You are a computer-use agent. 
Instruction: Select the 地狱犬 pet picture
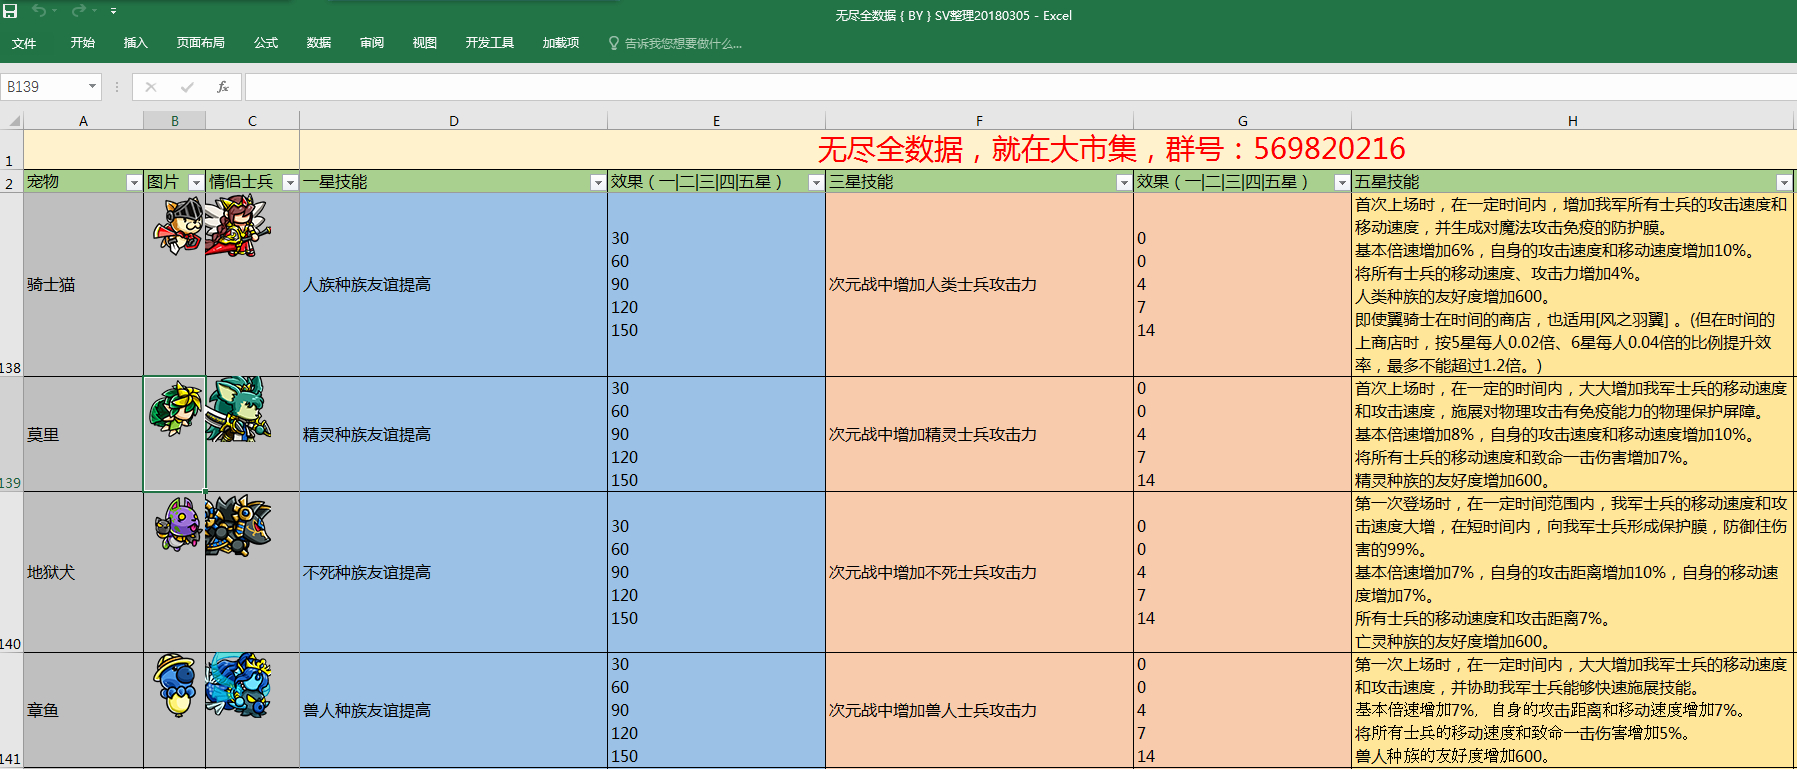tap(179, 525)
